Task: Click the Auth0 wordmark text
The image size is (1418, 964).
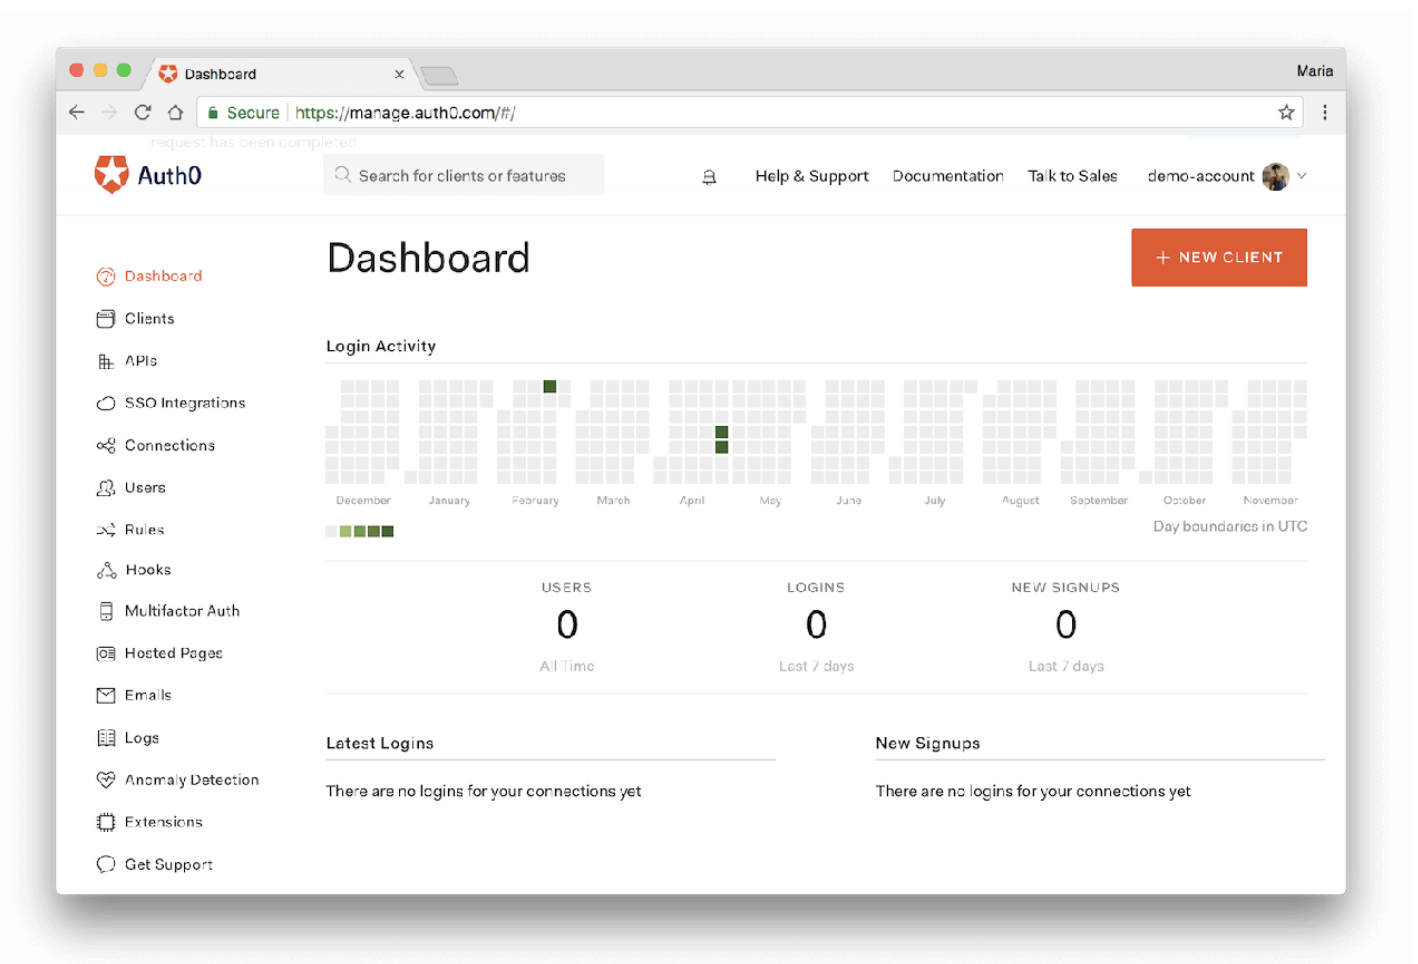Action: coord(170,176)
